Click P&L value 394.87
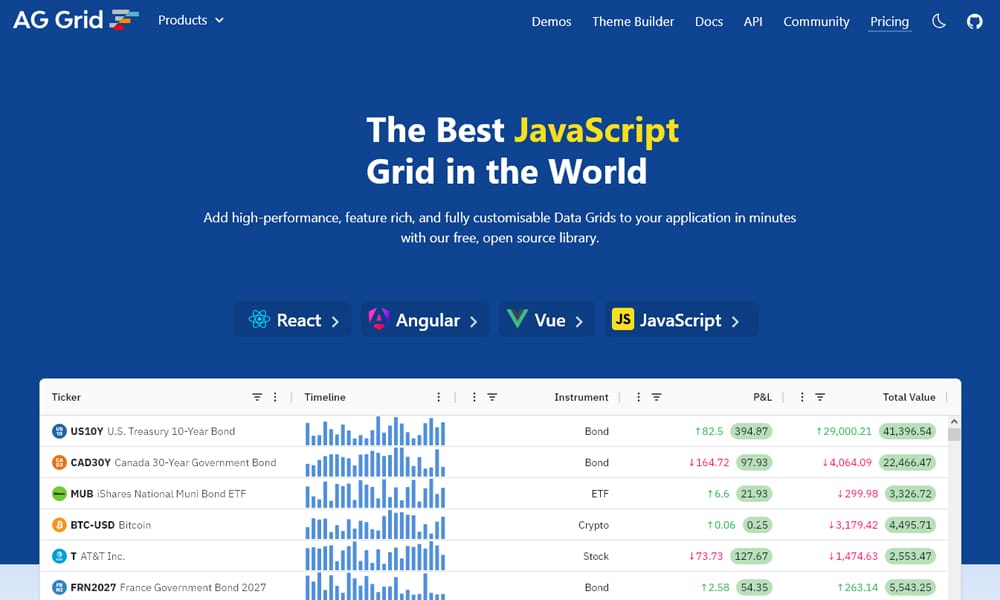This screenshot has height=600, width=1000. pyautogui.click(x=751, y=431)
